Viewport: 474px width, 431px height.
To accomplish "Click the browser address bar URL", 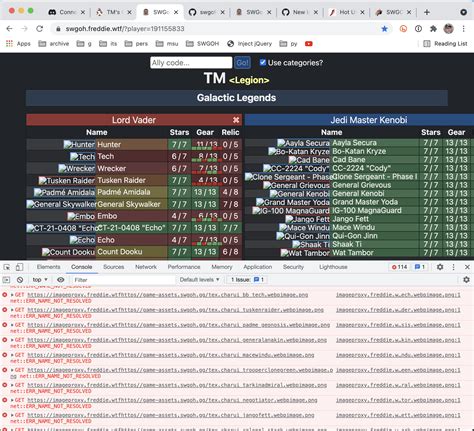I will (x=125, y=29).
